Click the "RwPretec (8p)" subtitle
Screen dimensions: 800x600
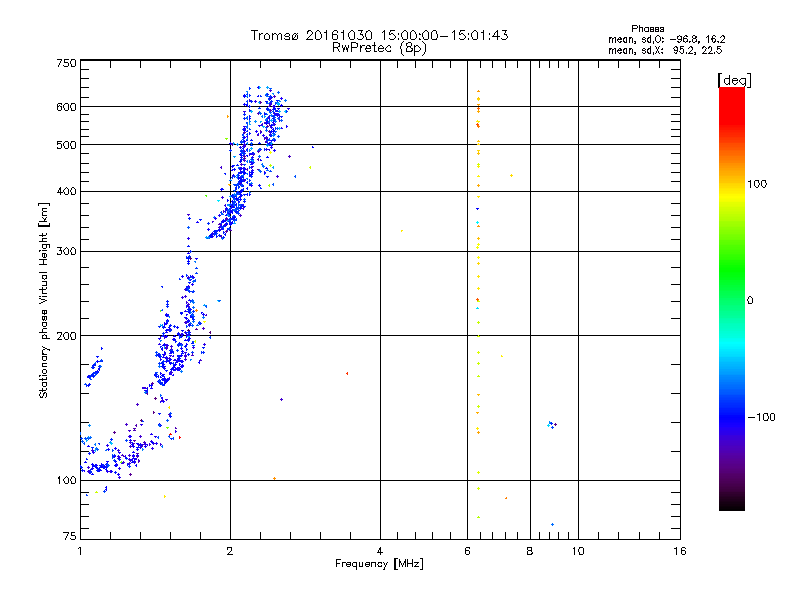tap(379, 48)
